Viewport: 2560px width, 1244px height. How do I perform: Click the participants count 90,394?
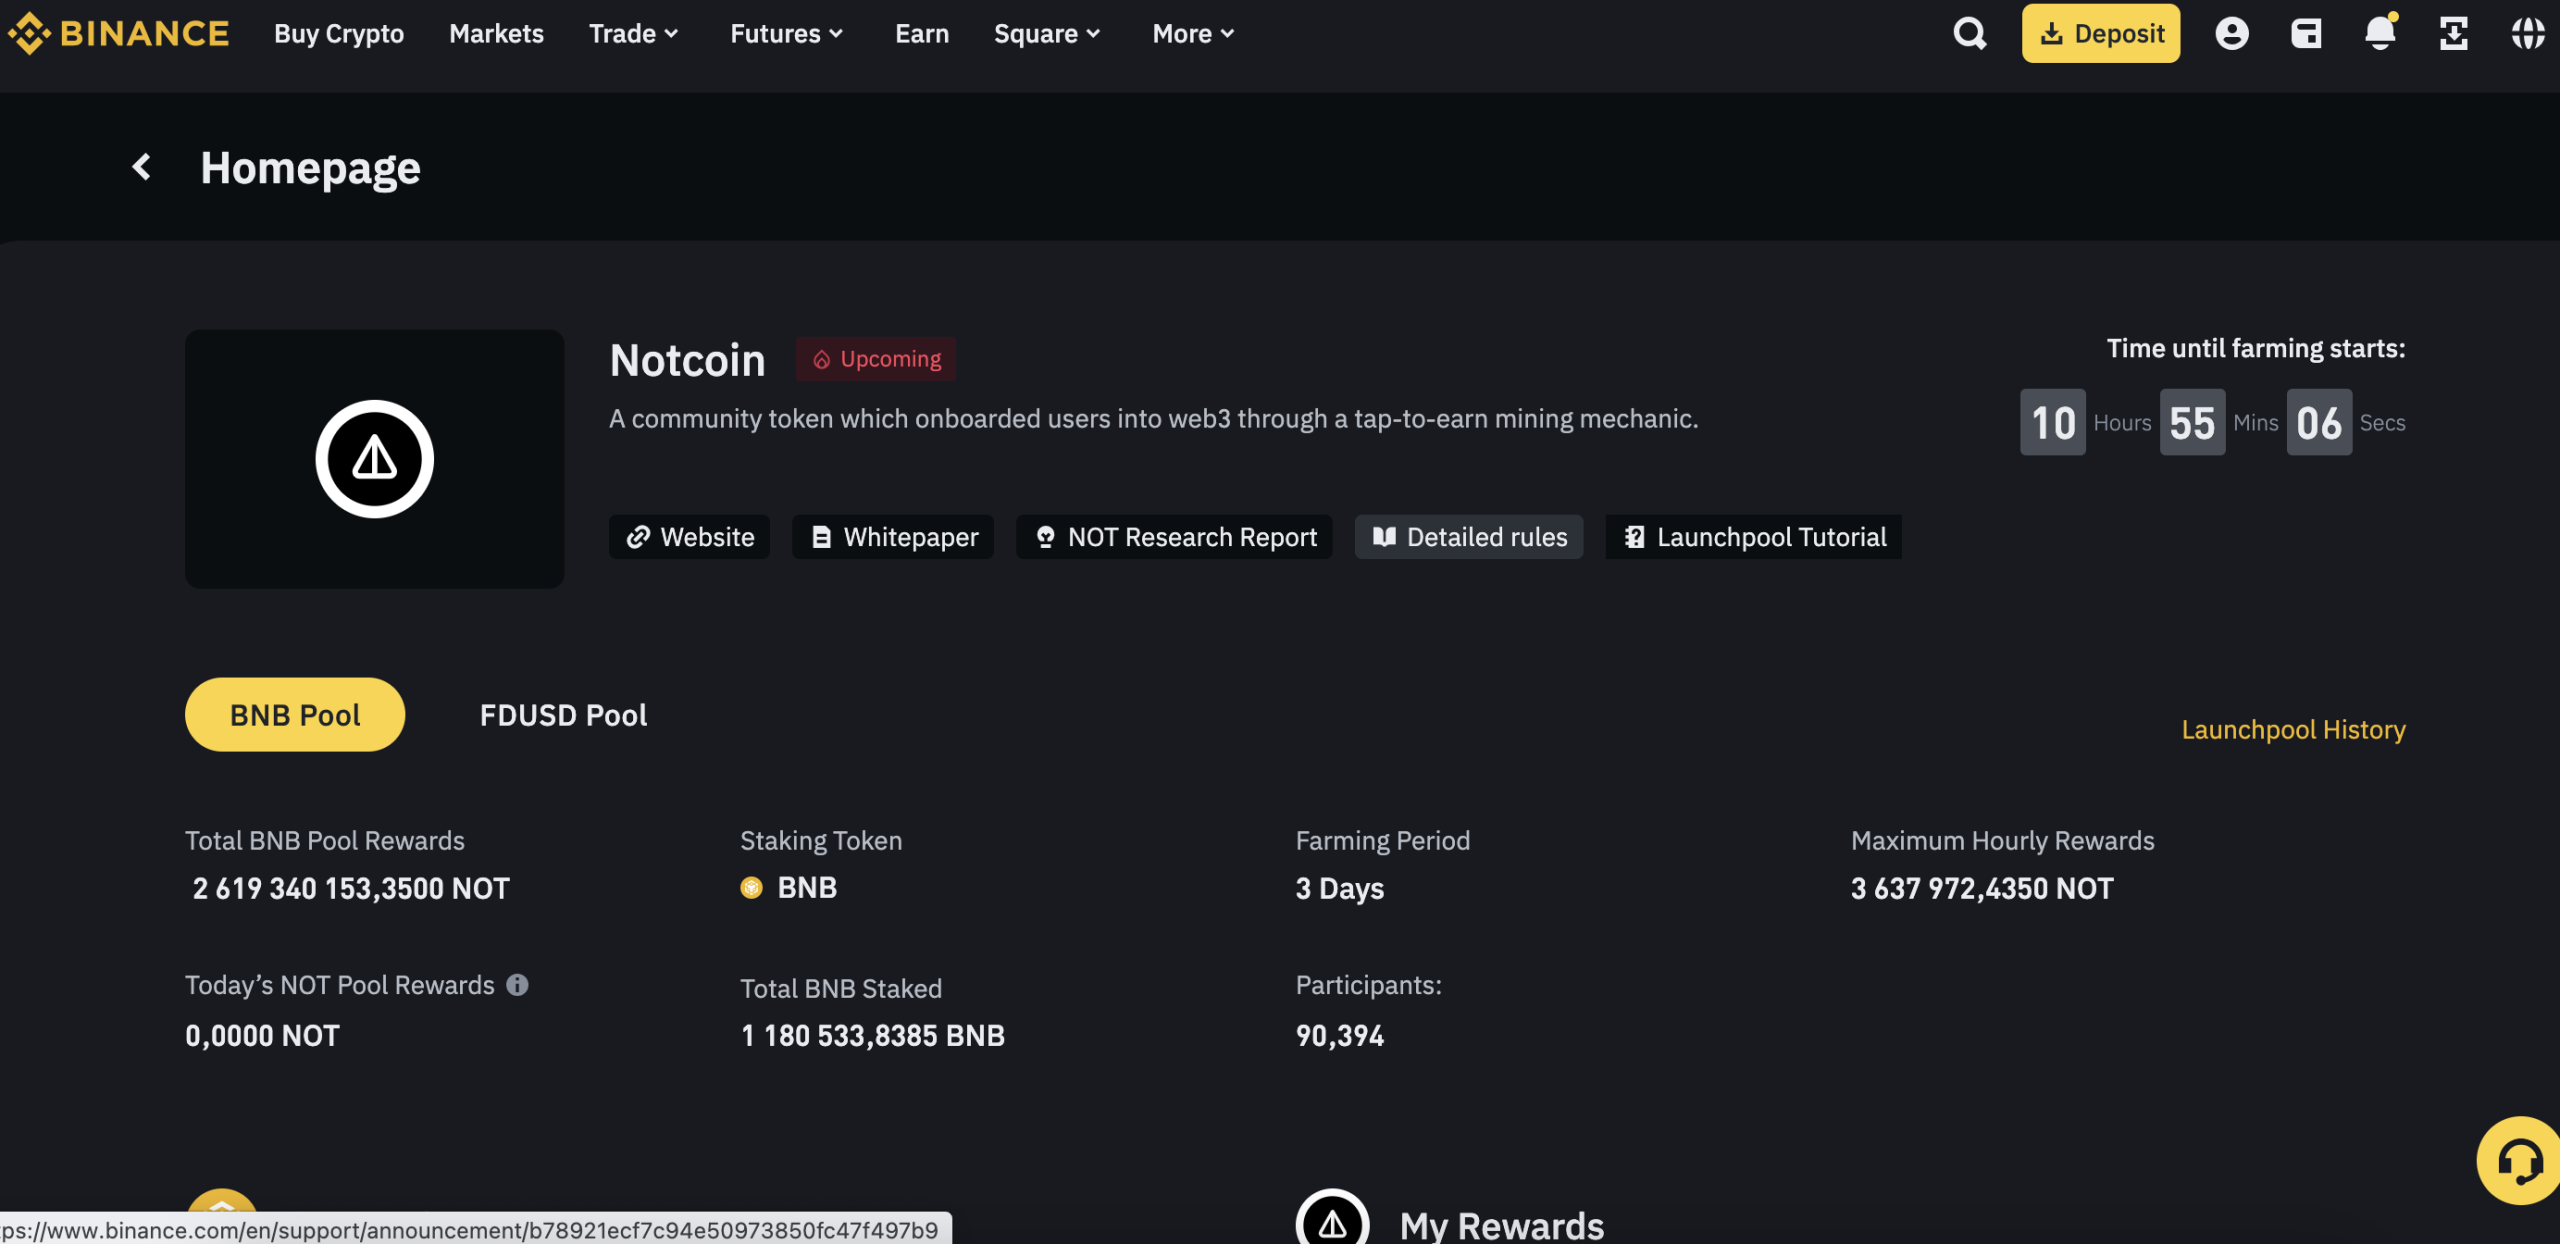pos(1340,1035)
